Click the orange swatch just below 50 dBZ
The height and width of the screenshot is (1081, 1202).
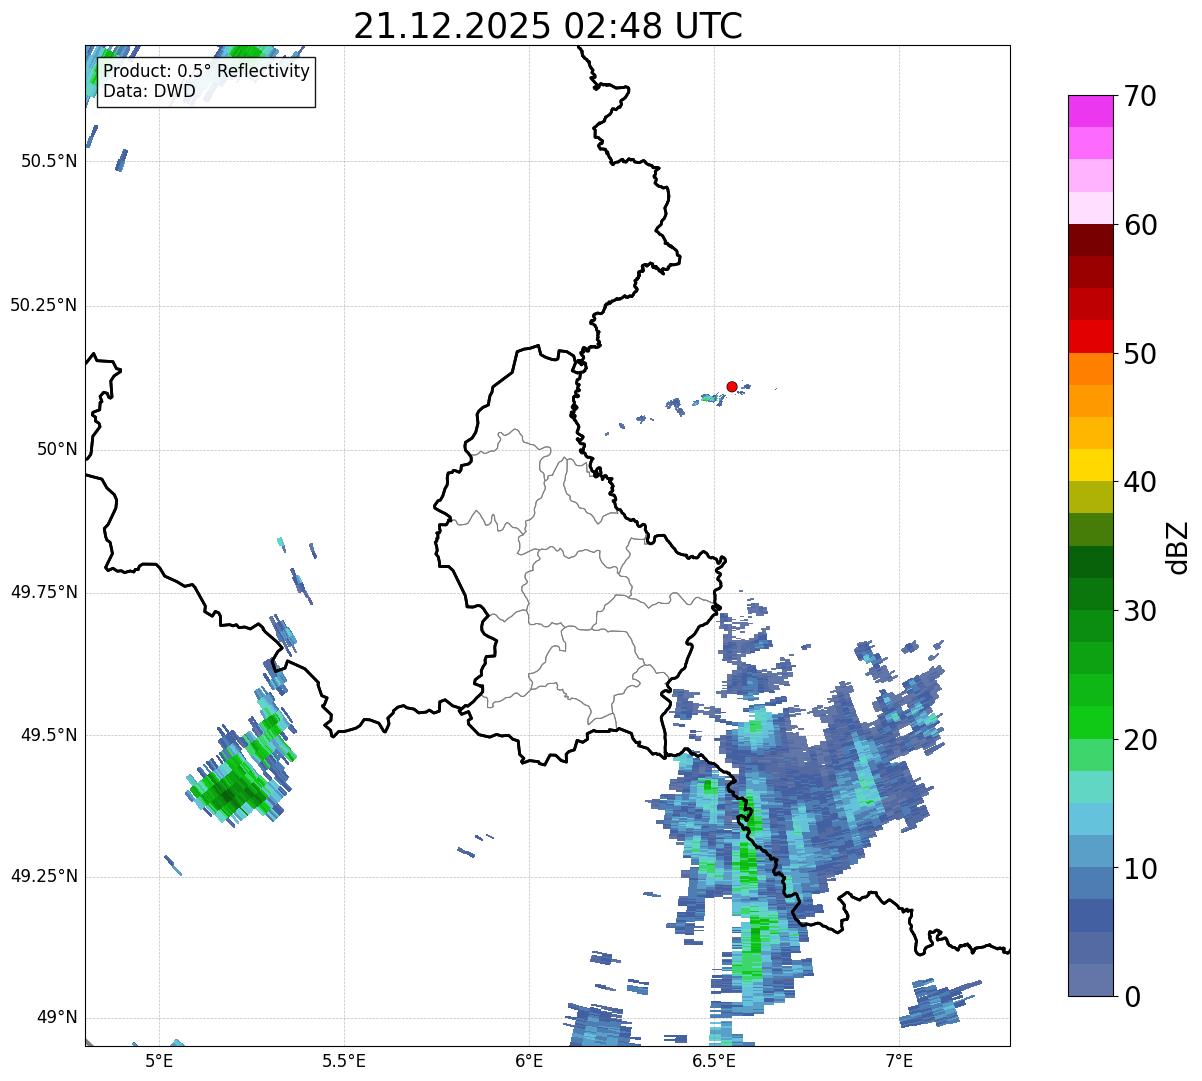[1091, 369]
